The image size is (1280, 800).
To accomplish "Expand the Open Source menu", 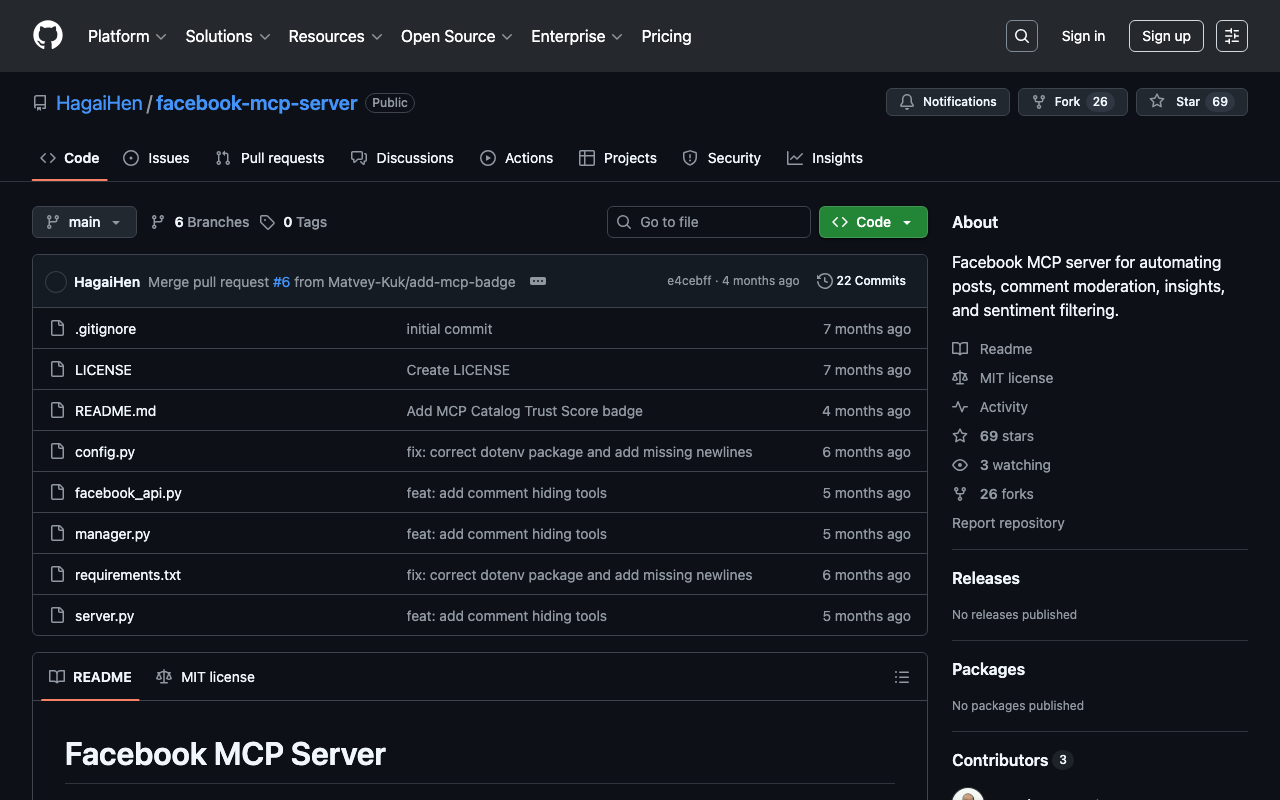I will pos(456,36).
